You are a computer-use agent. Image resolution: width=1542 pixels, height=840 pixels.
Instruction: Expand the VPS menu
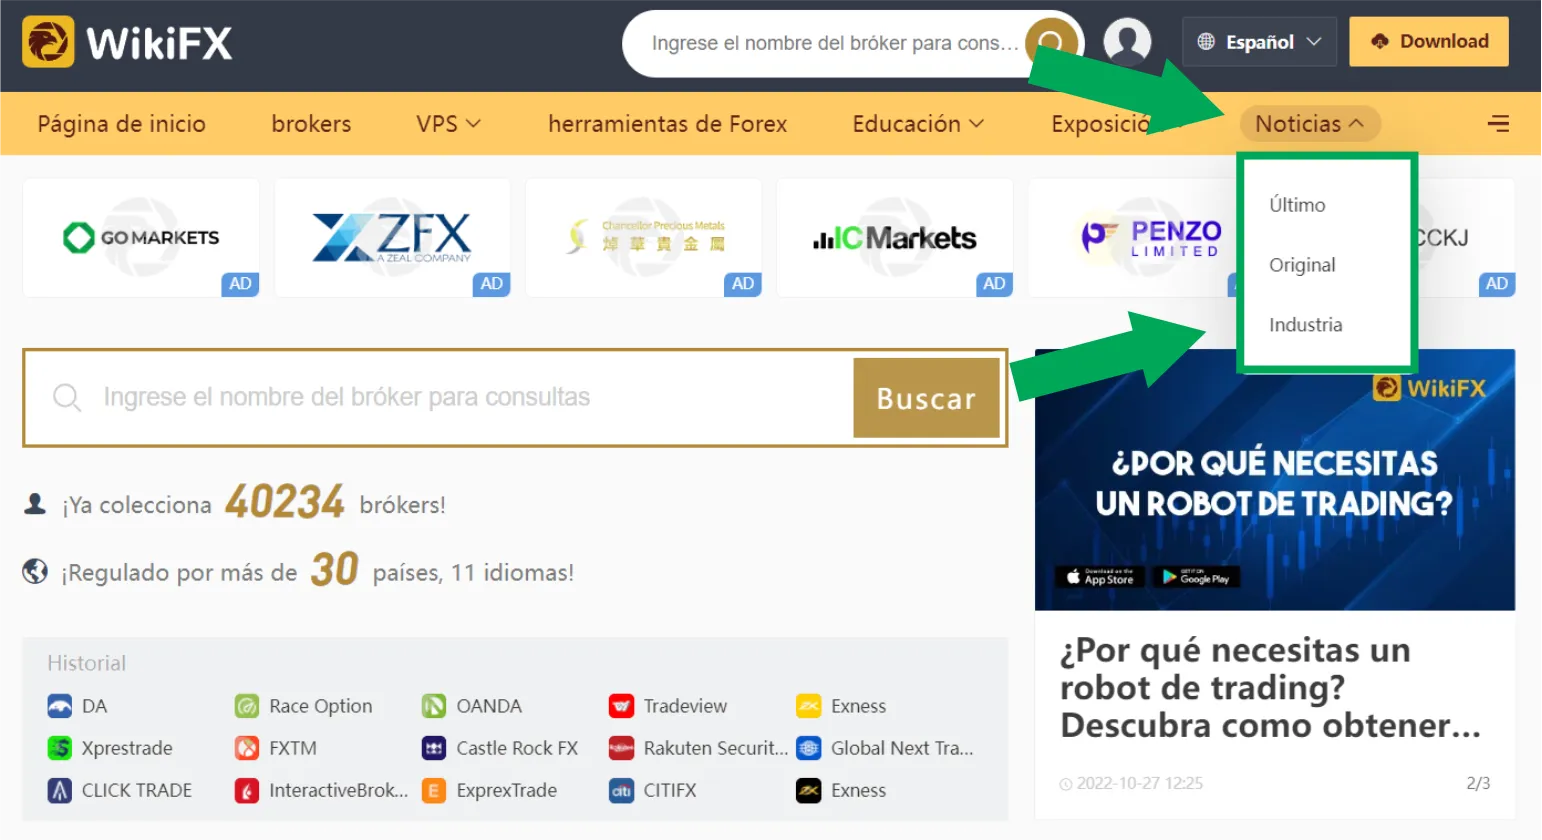[448, 124]
